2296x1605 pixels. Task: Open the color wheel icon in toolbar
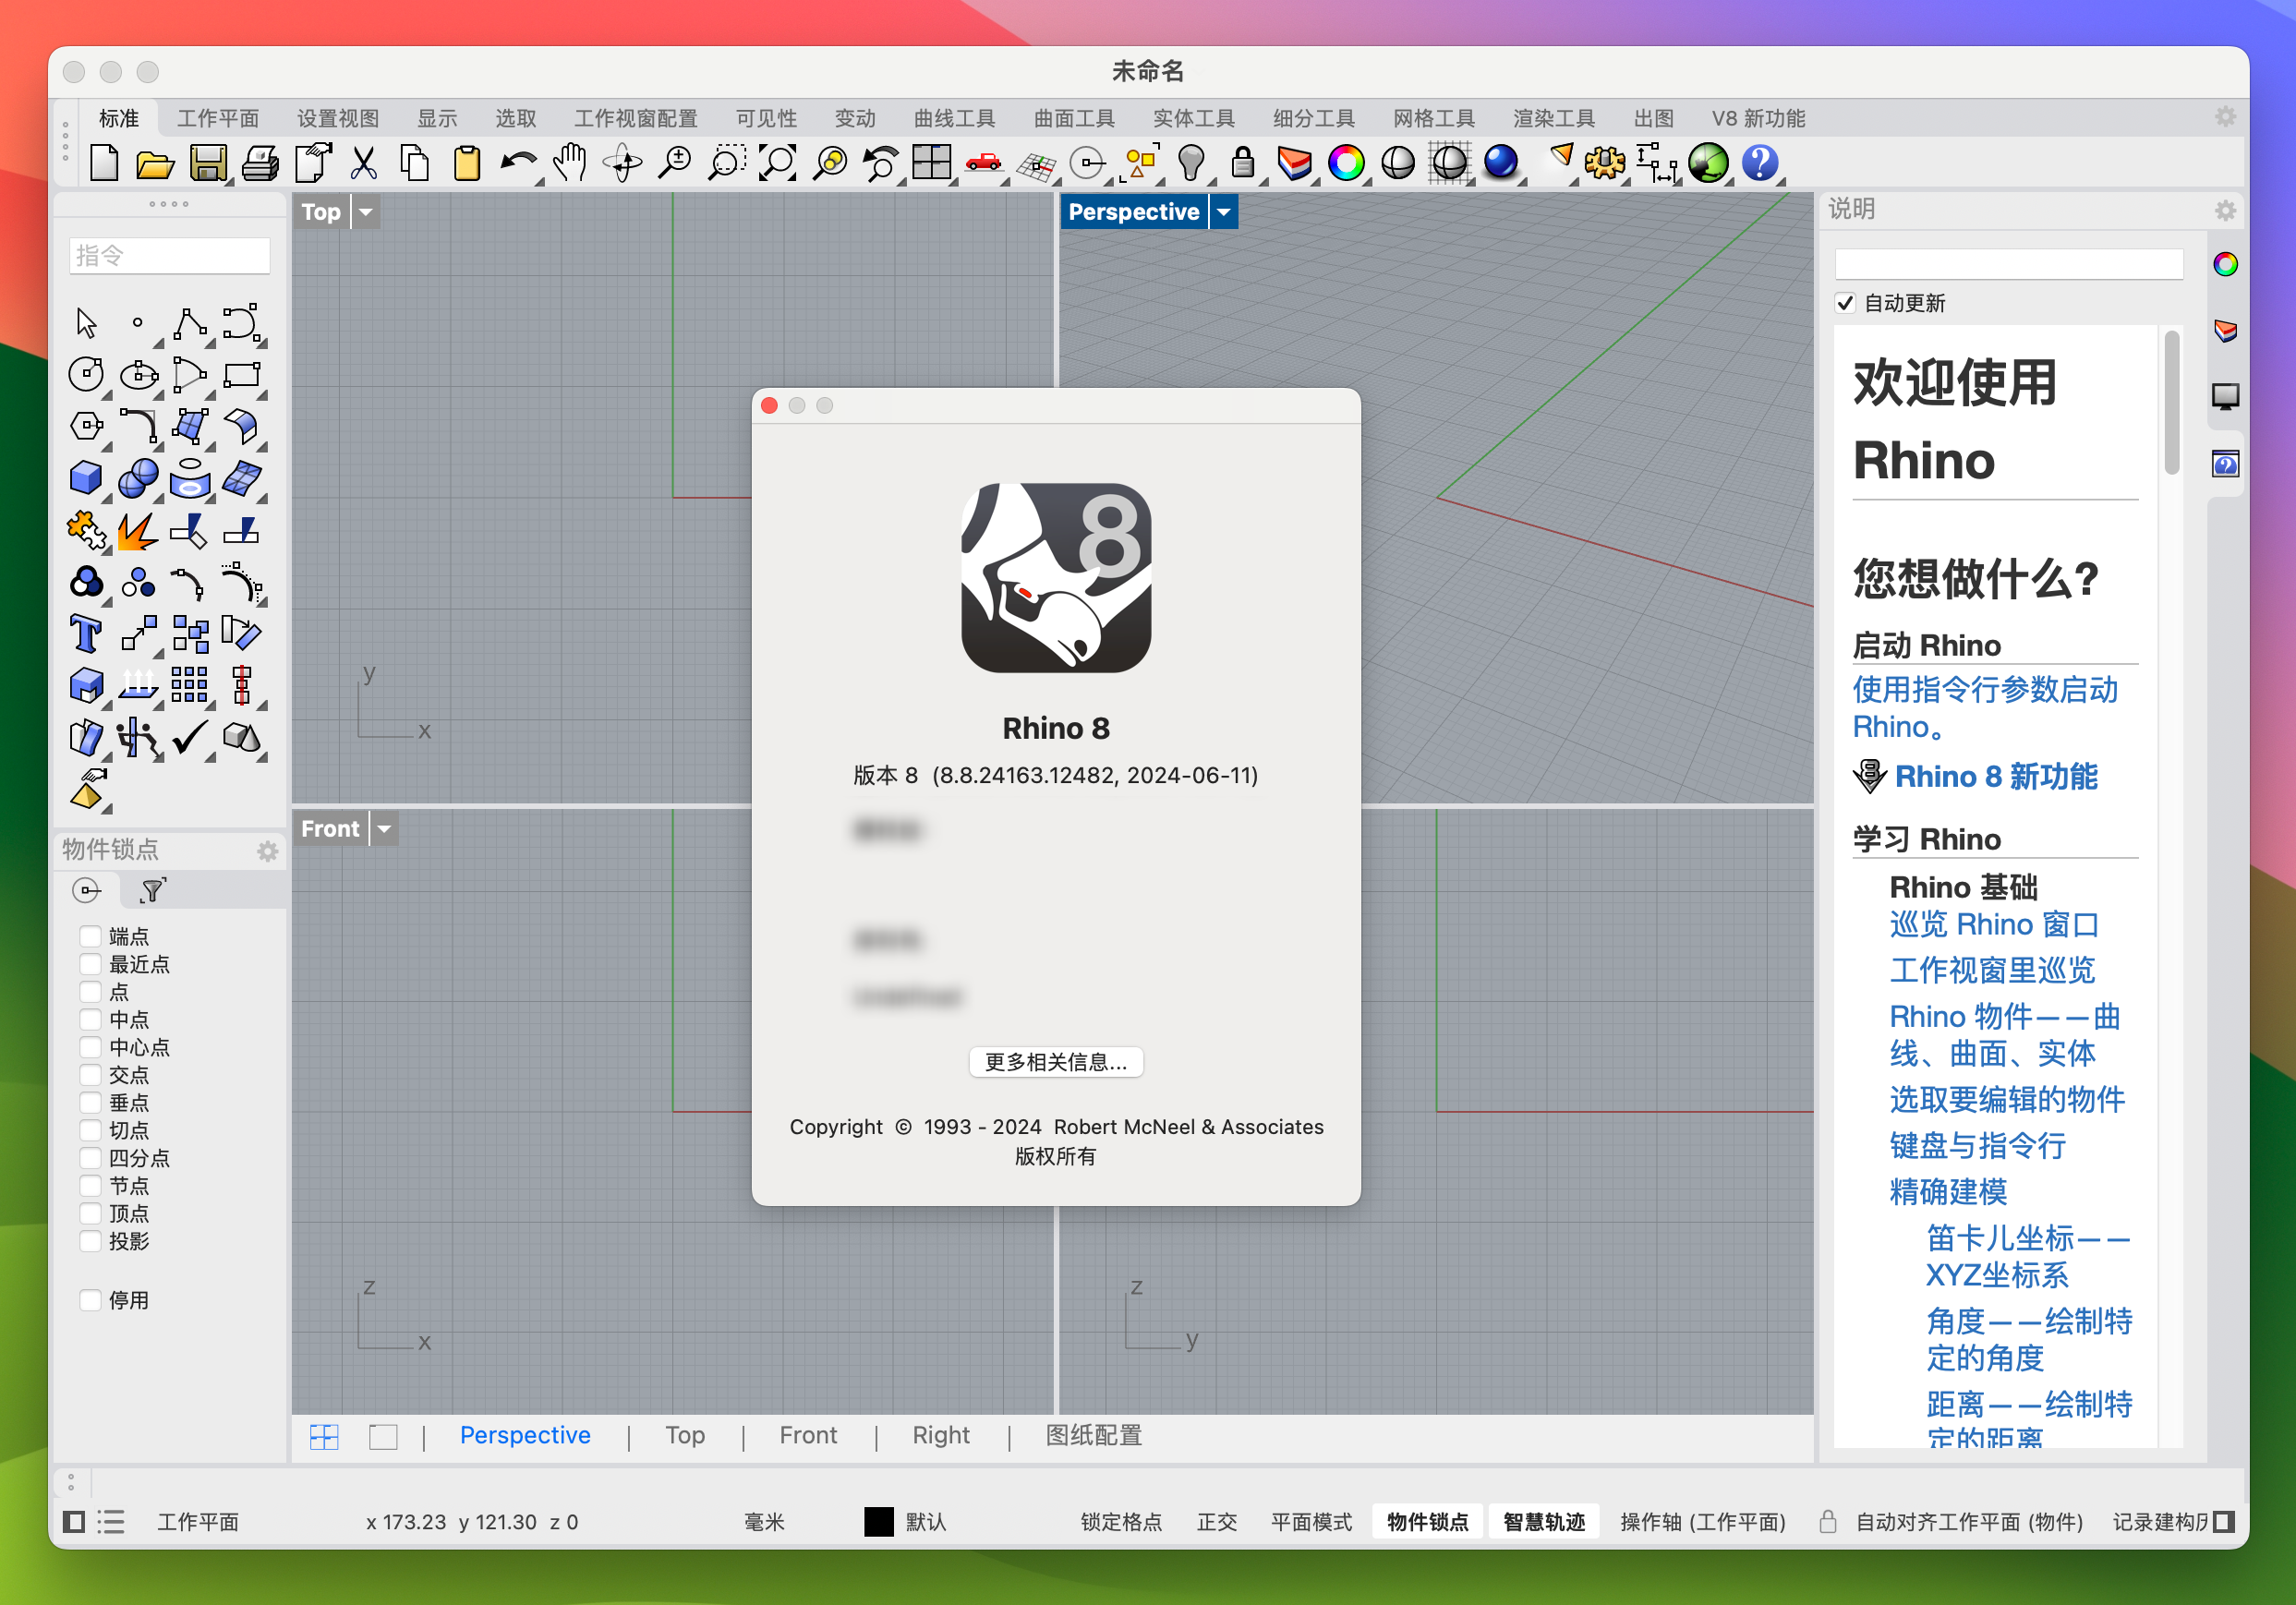click(x=1346, y=163)
